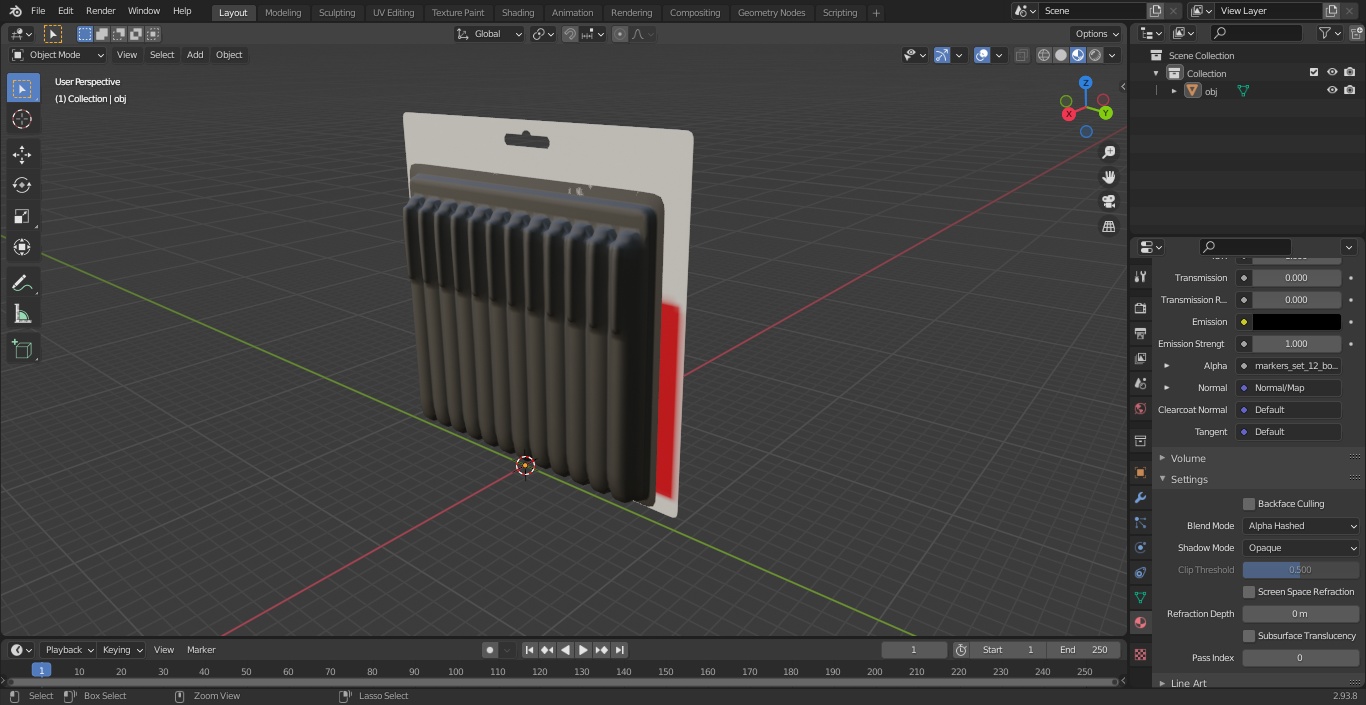Hide obj in viewport via eye icon
This screenshot has width=1366, height=705.
(x=1332, y=90)
